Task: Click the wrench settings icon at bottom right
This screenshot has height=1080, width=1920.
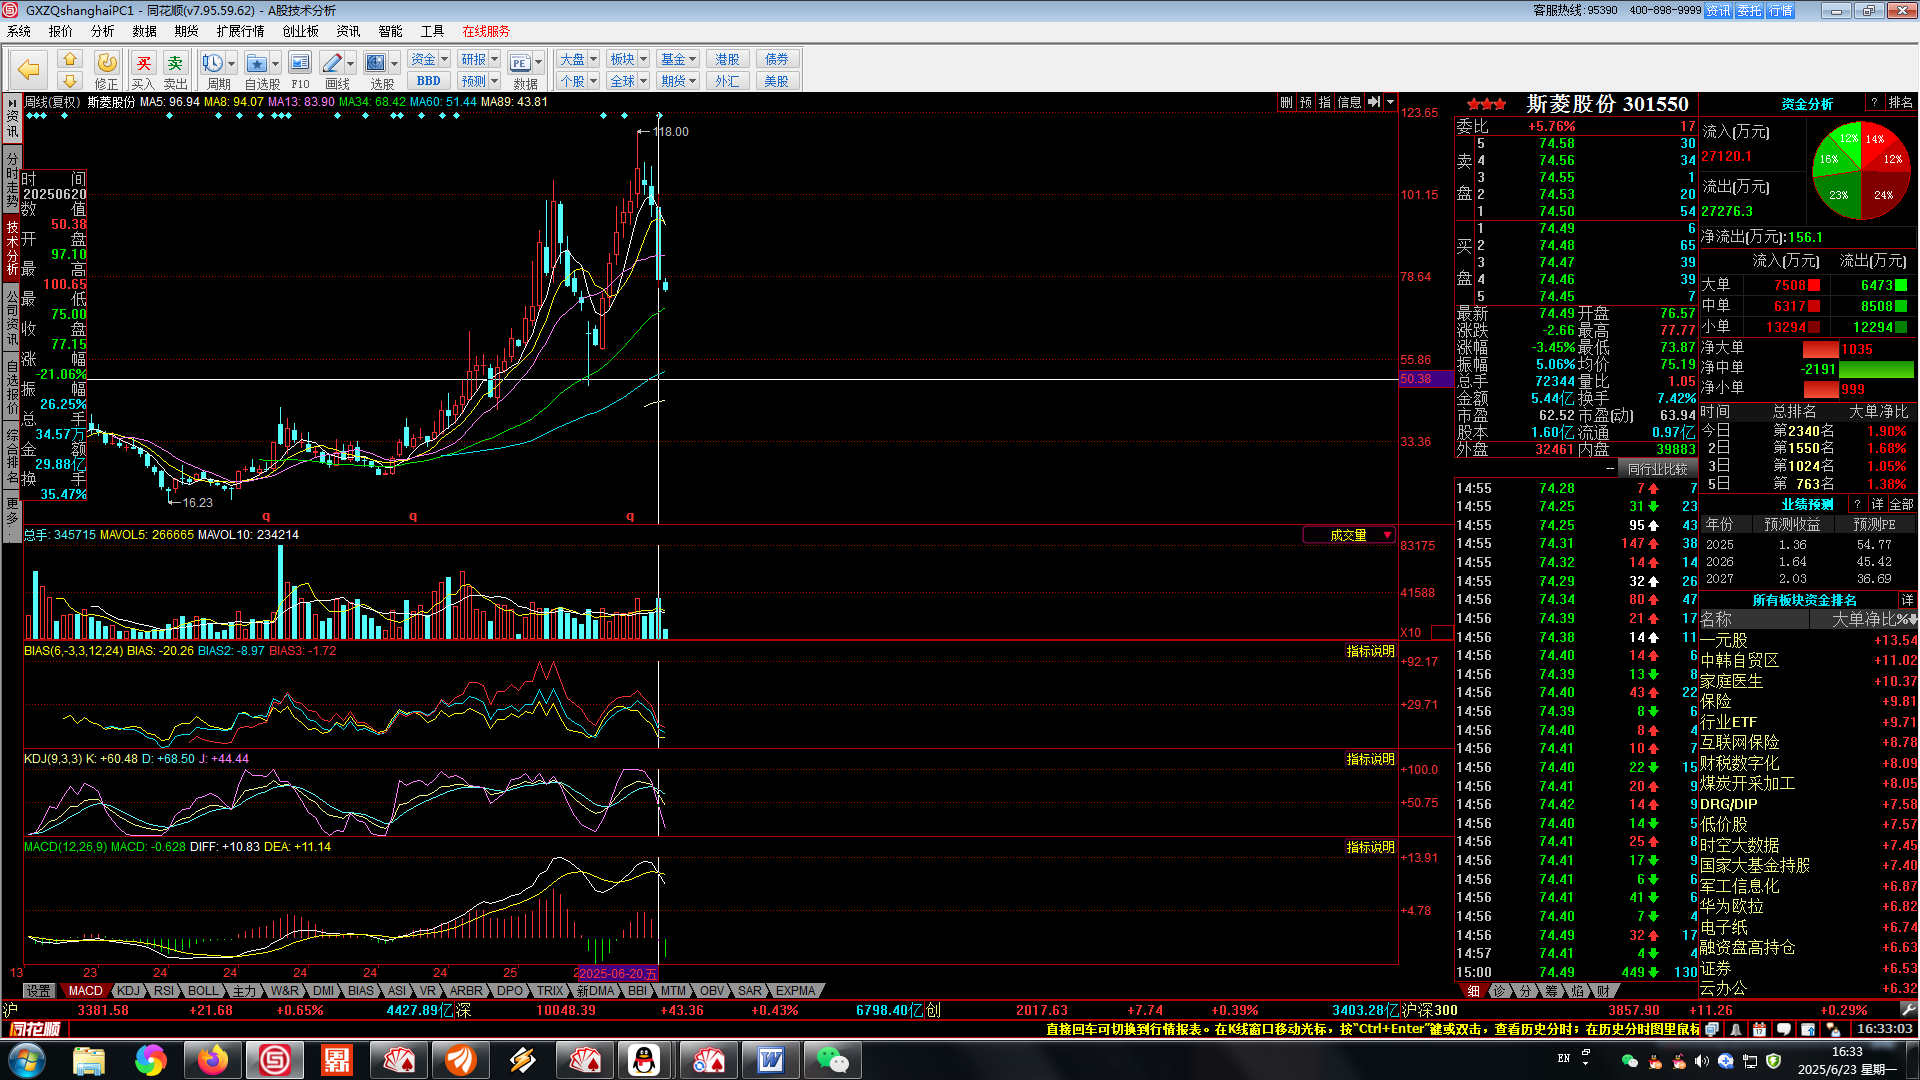Action: pos(1908,1010)
